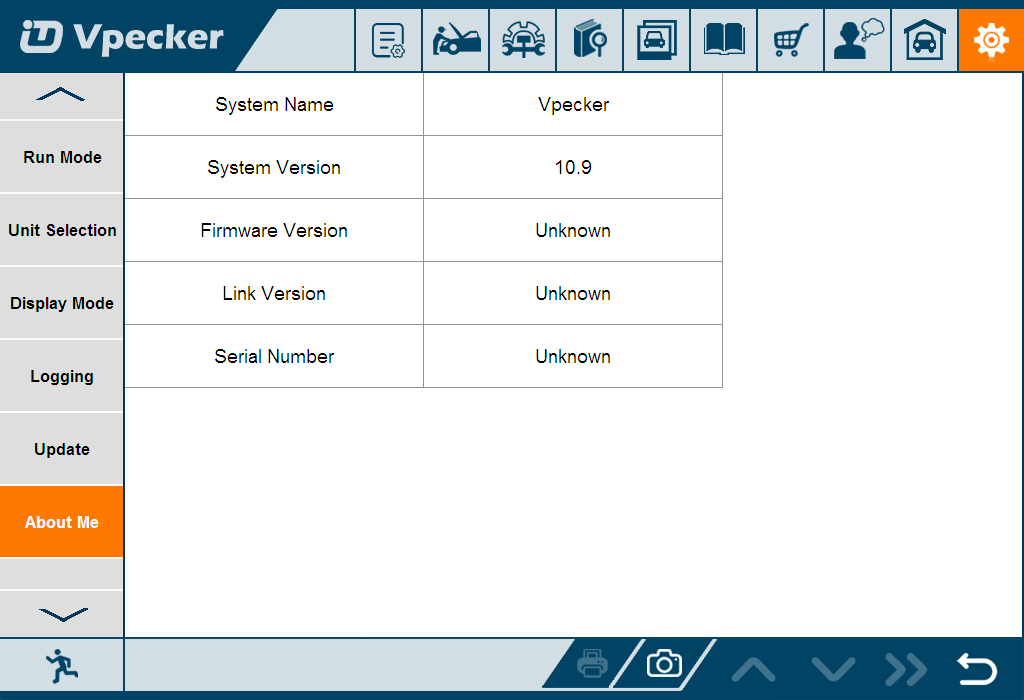Image resolution: width=1024 pixels, height=700 pixels.
Task: Open the vehicle diagnostics car-hood icon
Action: click(x=456, y=40)
